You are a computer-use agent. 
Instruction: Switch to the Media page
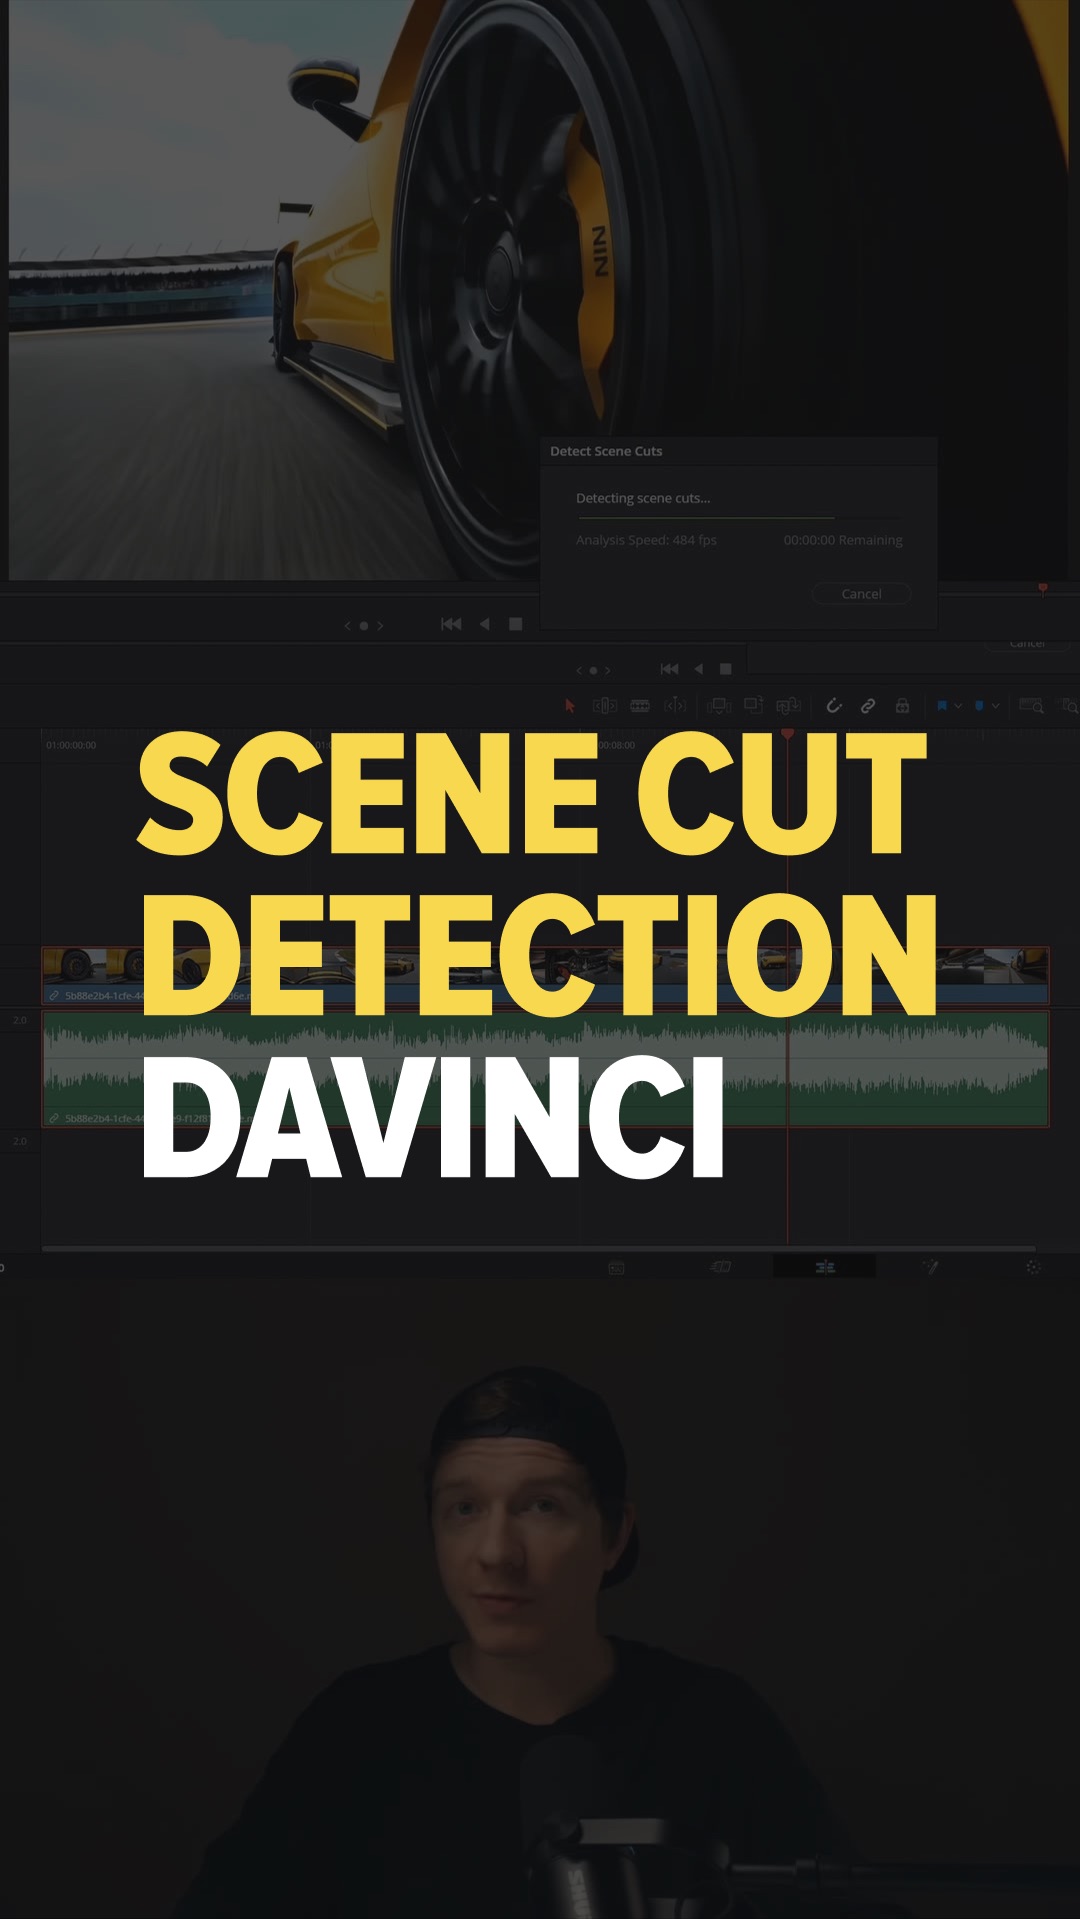(617, 1267)
